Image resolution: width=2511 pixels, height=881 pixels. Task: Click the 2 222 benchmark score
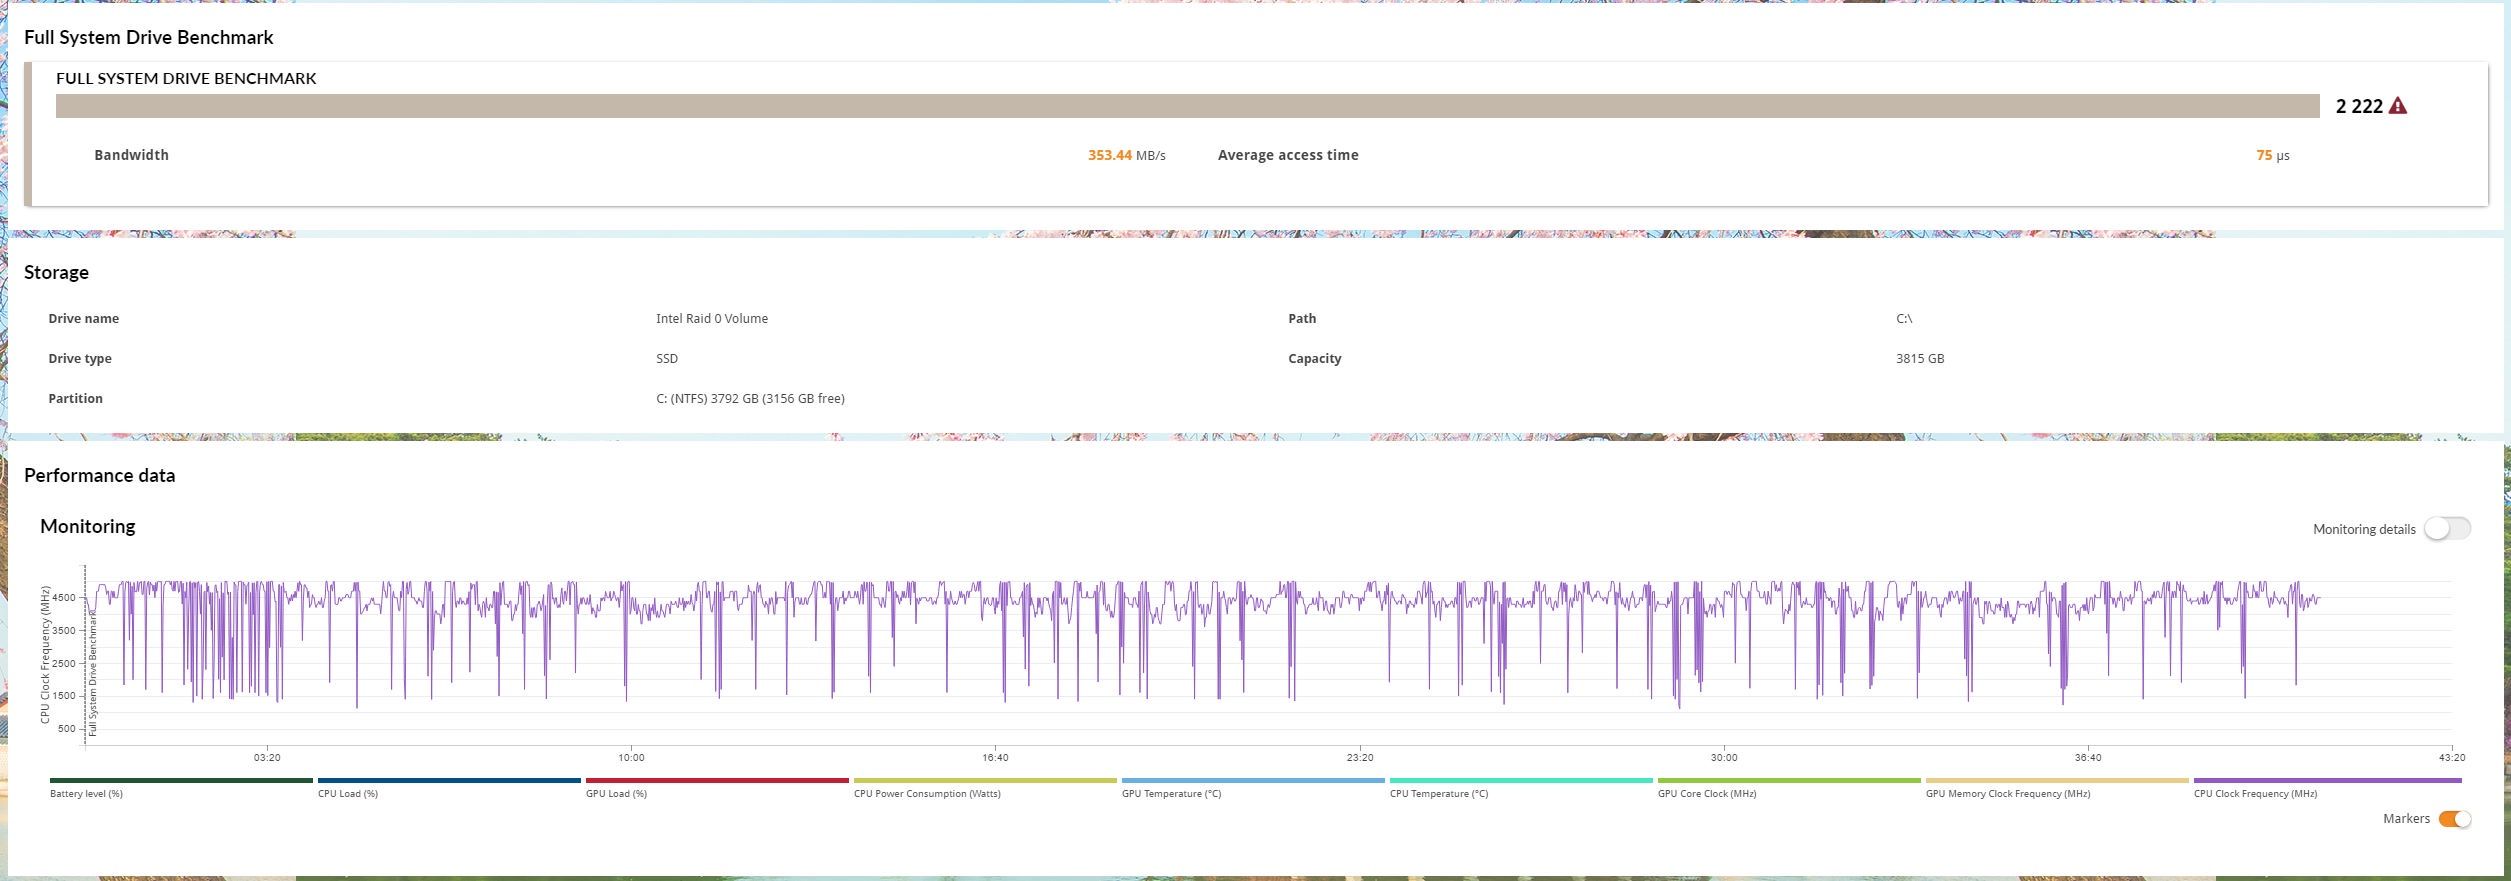pyautogui.click(x=2359, y=106)
